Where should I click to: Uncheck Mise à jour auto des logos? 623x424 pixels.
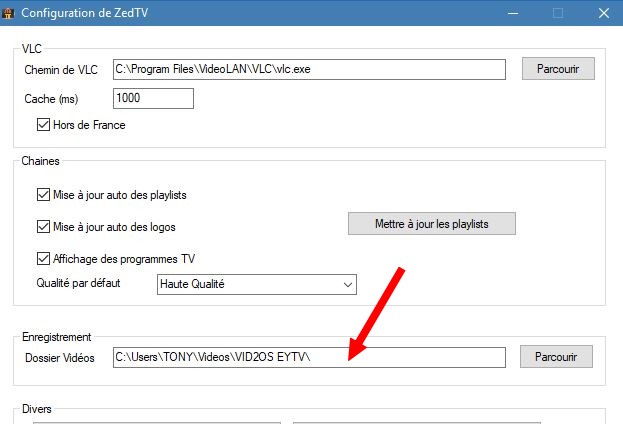point(43,226)
